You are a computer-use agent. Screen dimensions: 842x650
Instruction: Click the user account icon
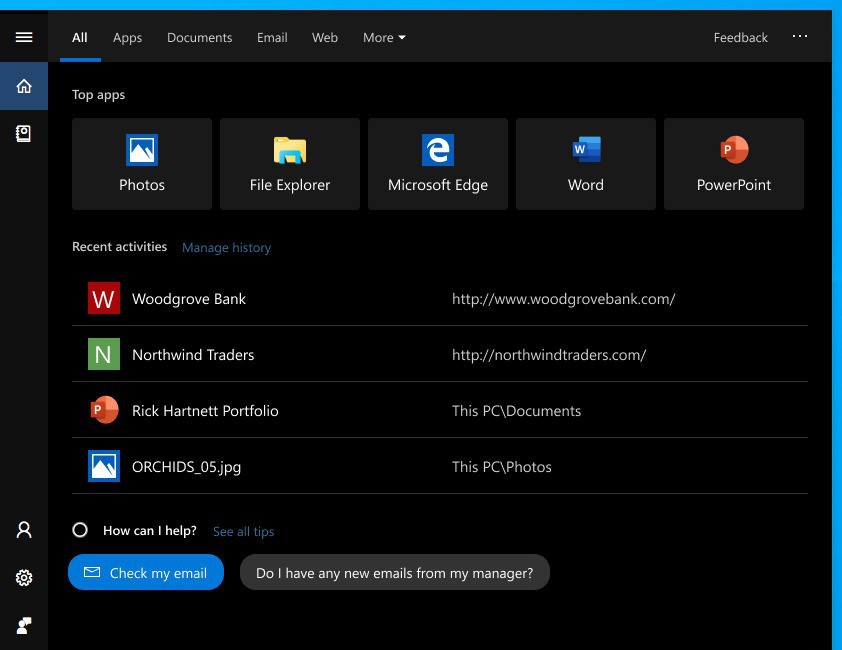click(x=24, y=530)
